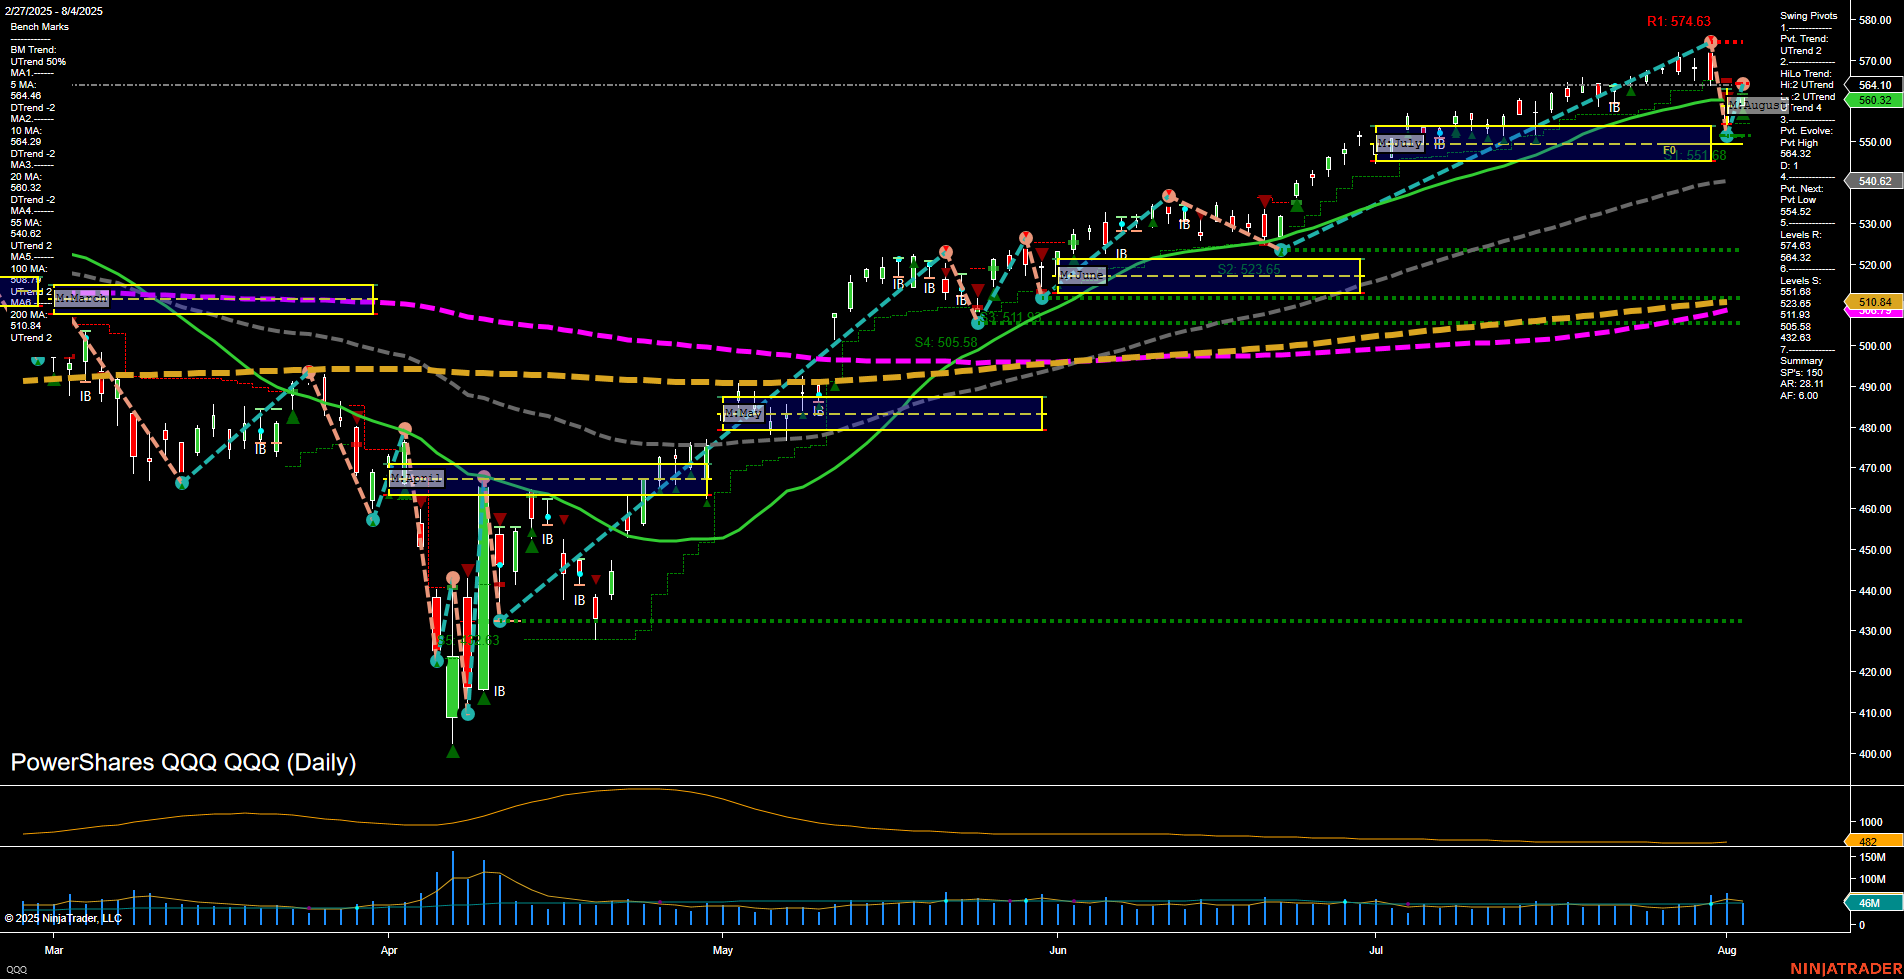Click the Swing Pivots panel heading

pyautogui.click(x=1808, y=16)
